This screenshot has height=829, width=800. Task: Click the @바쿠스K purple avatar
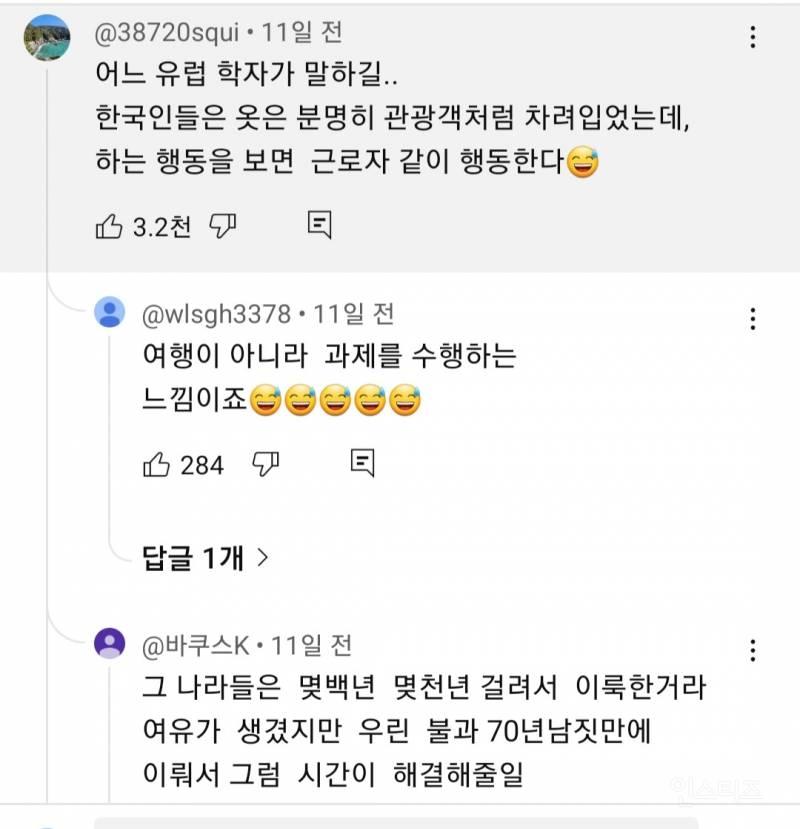tap(109, 644)
